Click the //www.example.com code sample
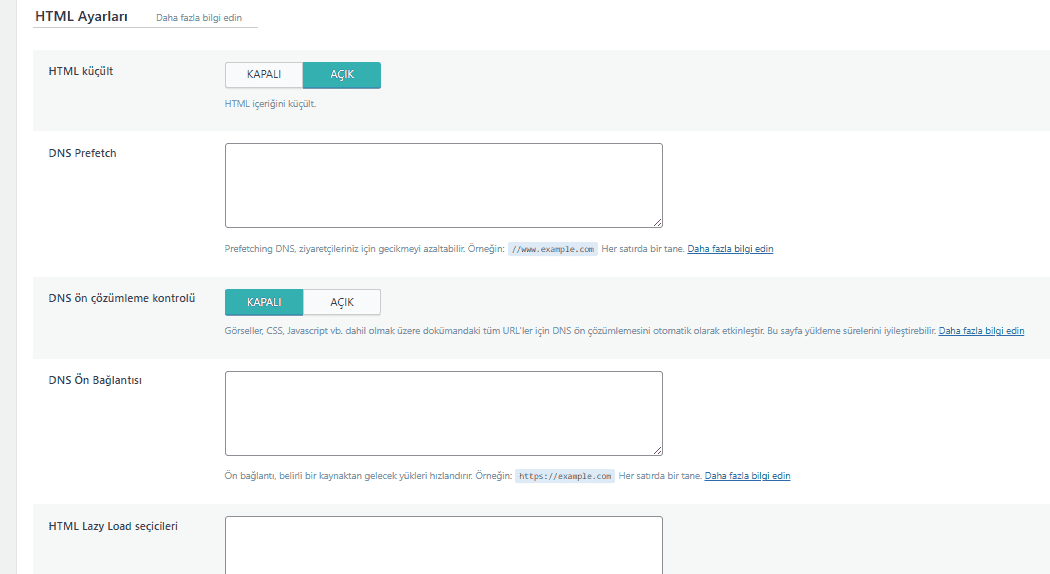The image size is (1050, 574). pyautogui.click(x=552, y=249)
